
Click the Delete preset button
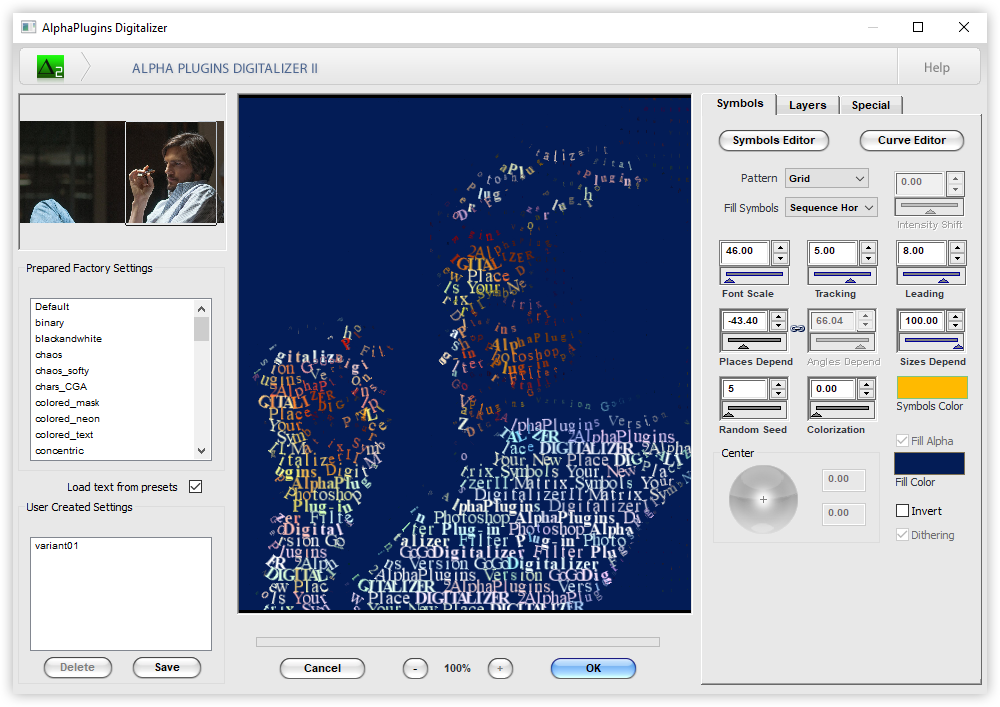(x=78, y=667)
